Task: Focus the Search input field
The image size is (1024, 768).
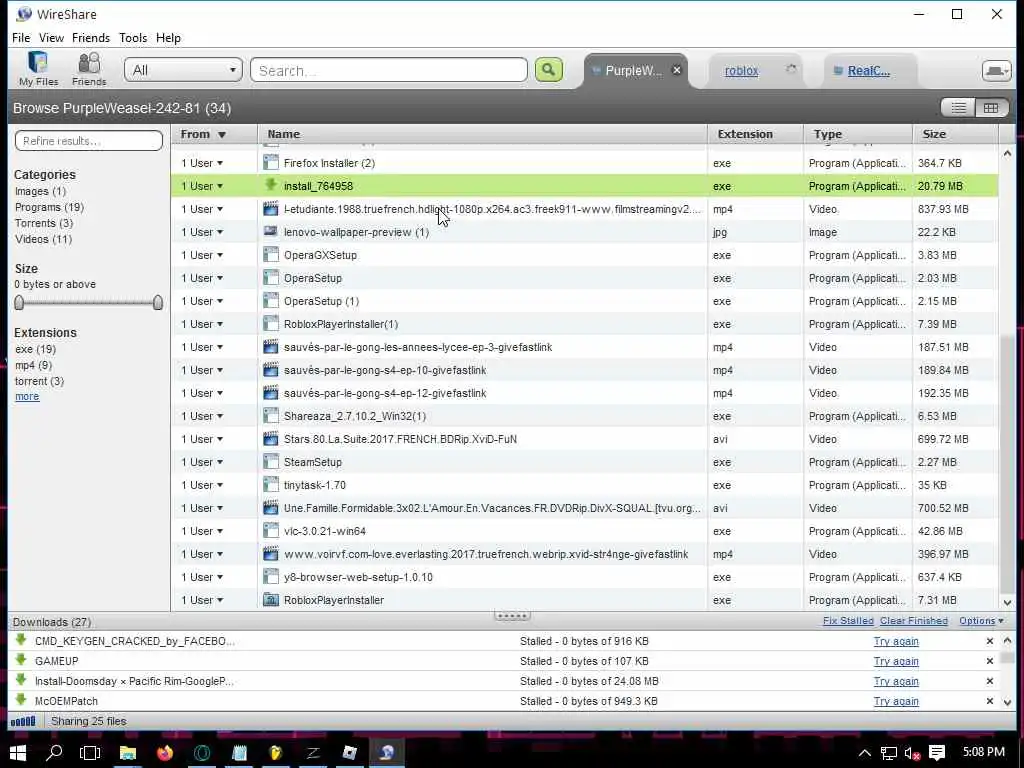Action: click(389, 70)
